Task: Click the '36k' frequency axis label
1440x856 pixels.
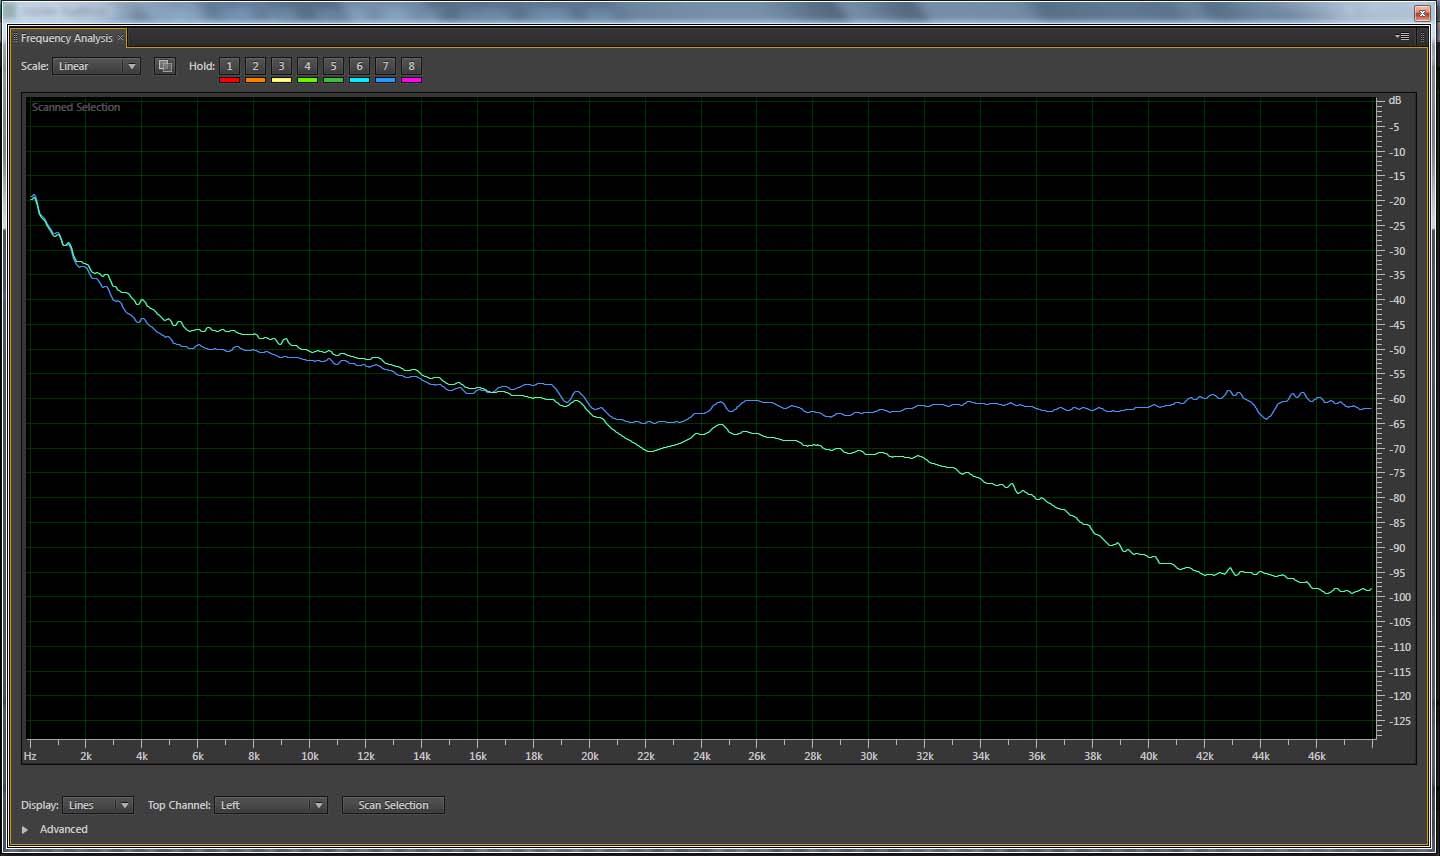Action: click(x=1037, y=756)
